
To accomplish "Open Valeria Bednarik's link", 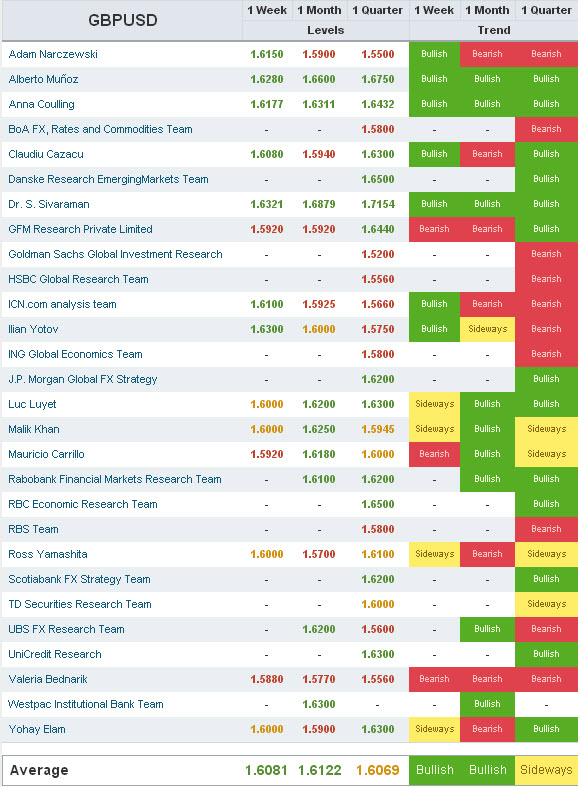I will (x=48, y=680).
